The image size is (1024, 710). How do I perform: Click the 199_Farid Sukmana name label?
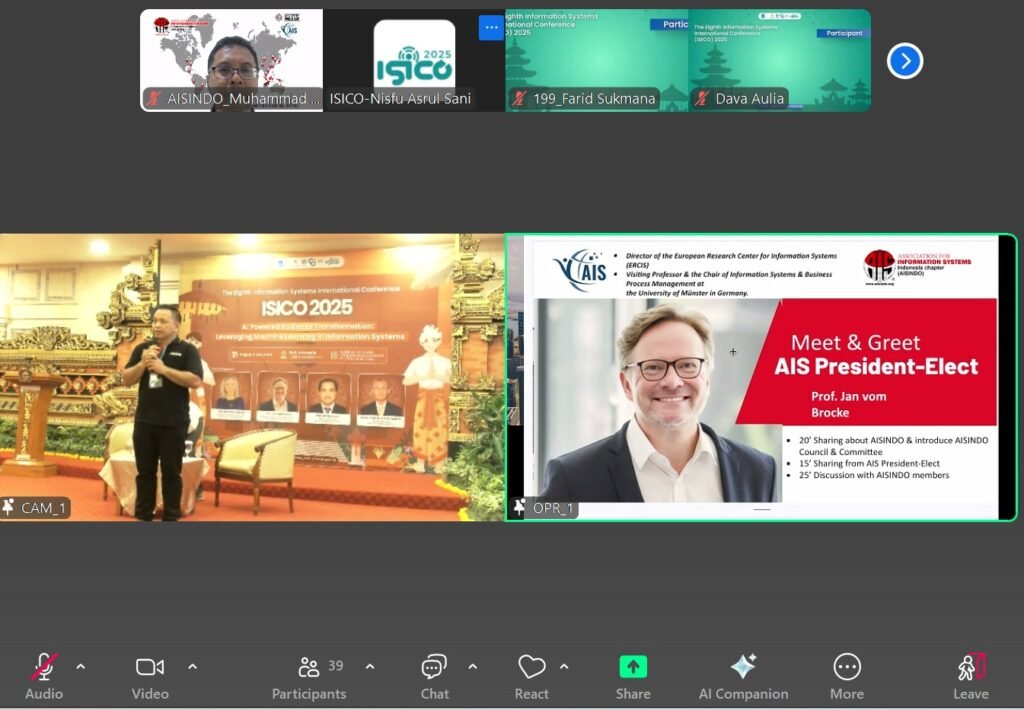[x=594, y=99]
